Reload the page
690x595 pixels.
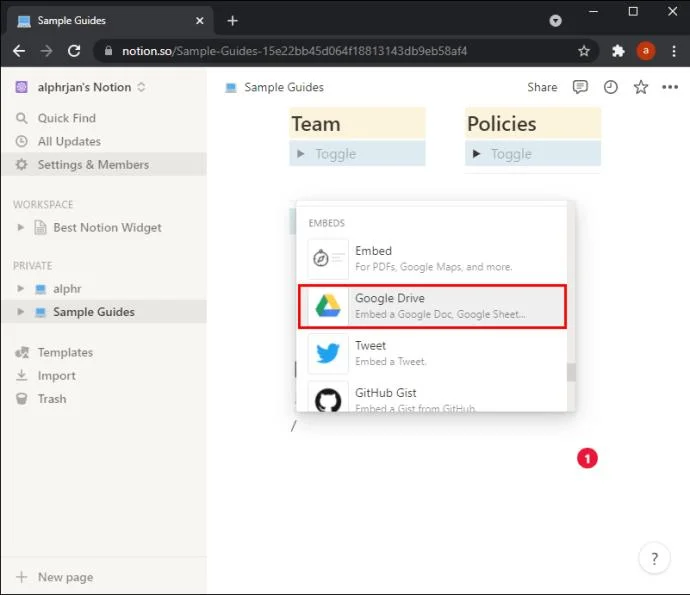[74, 51]
